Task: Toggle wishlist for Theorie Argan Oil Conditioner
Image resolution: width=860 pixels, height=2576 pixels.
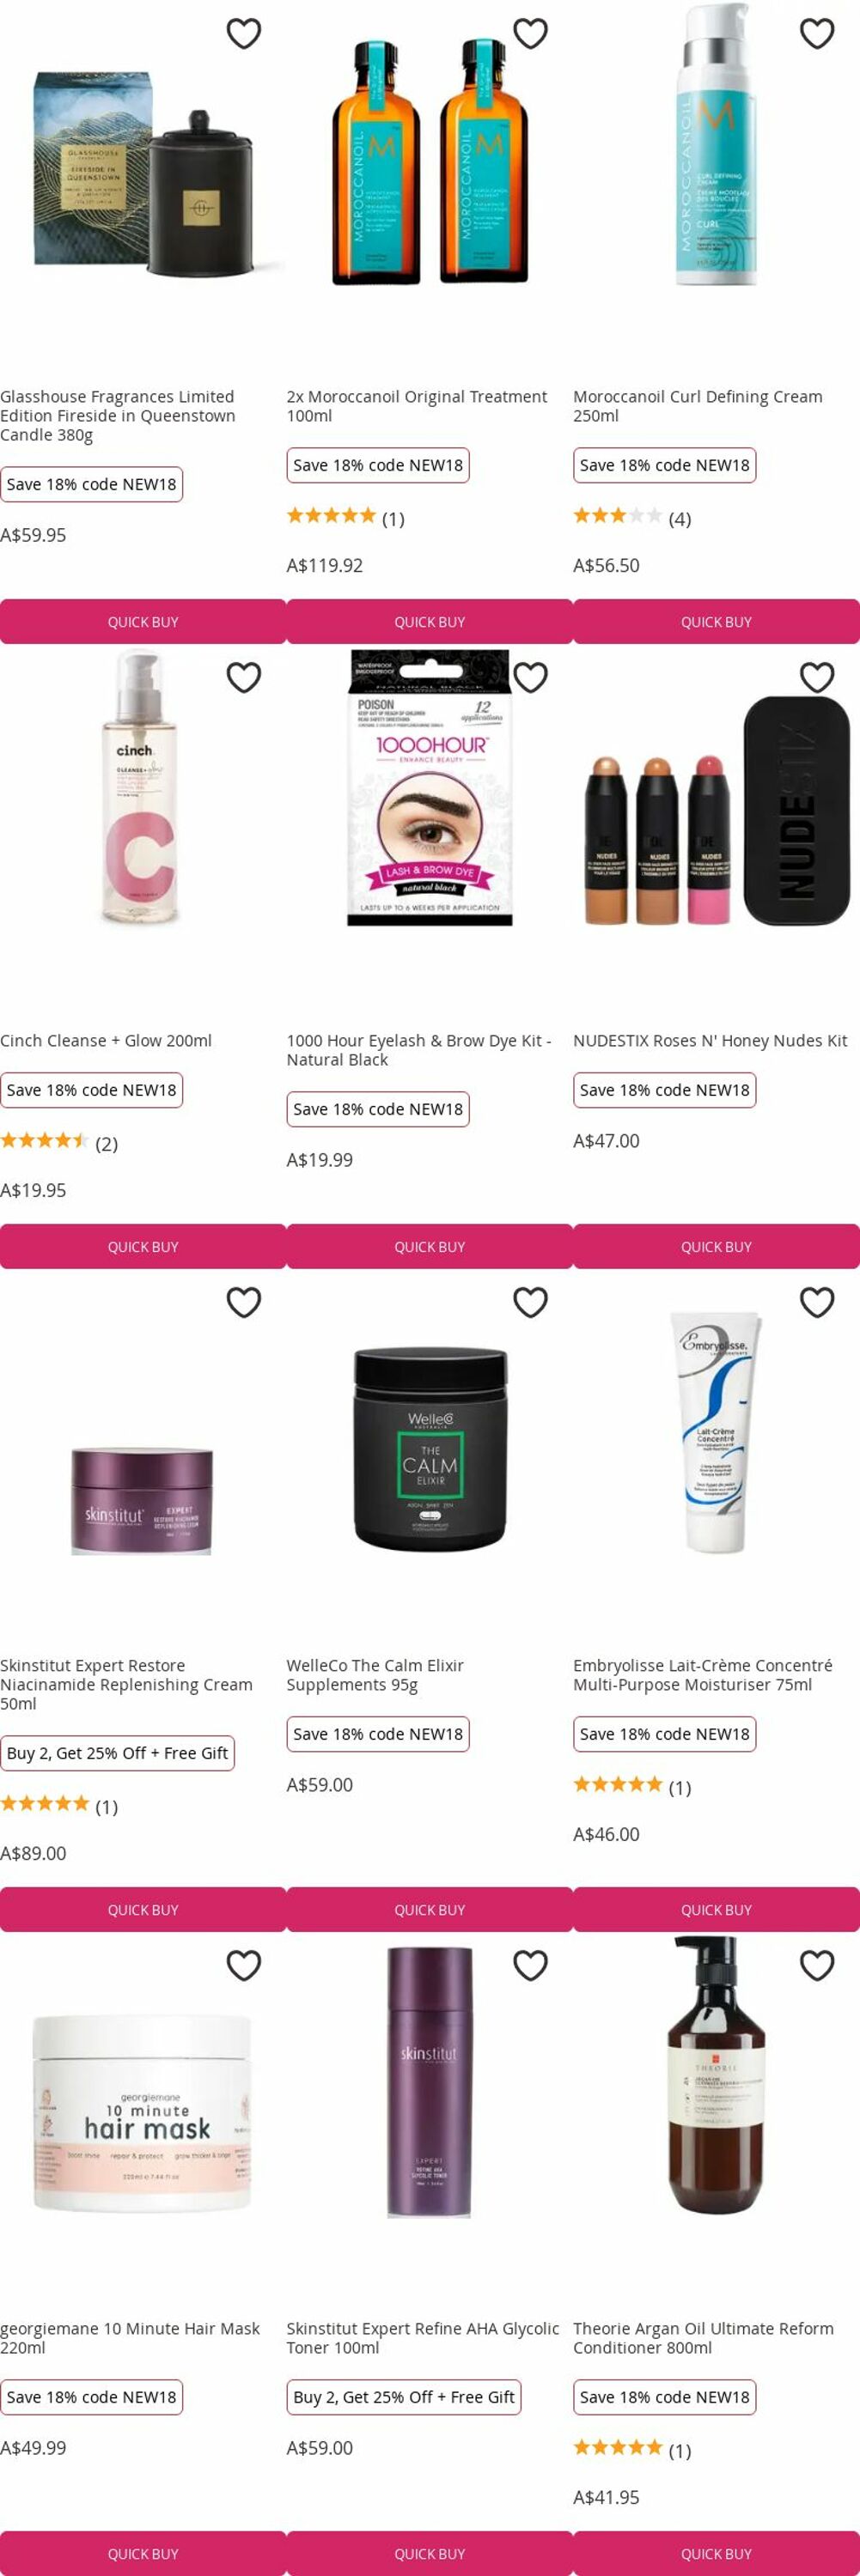Action: (817, 1965)
